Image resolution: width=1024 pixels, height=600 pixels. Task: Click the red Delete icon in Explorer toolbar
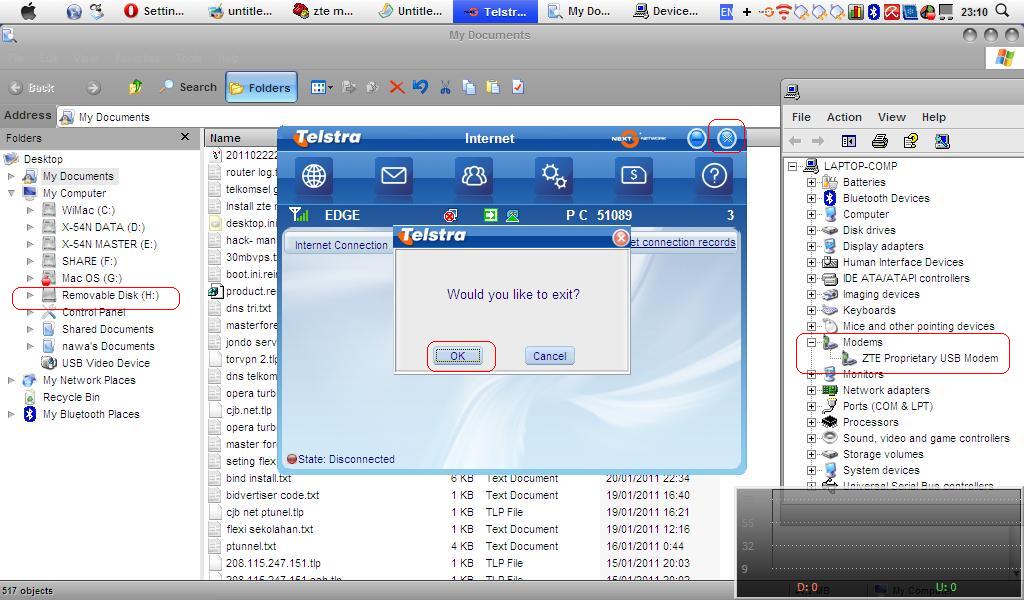tap(396, 87)
